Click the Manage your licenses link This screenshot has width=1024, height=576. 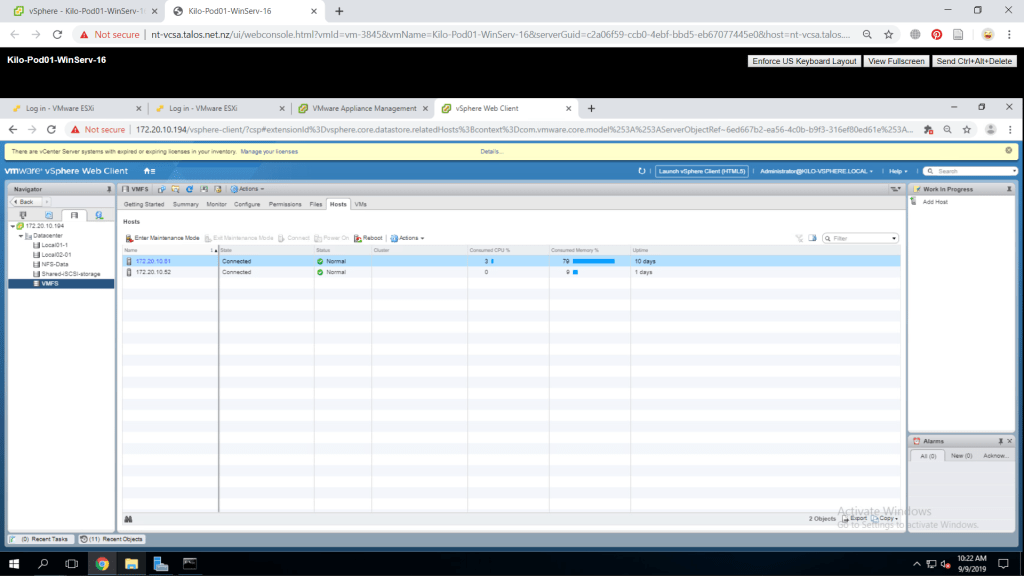tap(269, 151)
